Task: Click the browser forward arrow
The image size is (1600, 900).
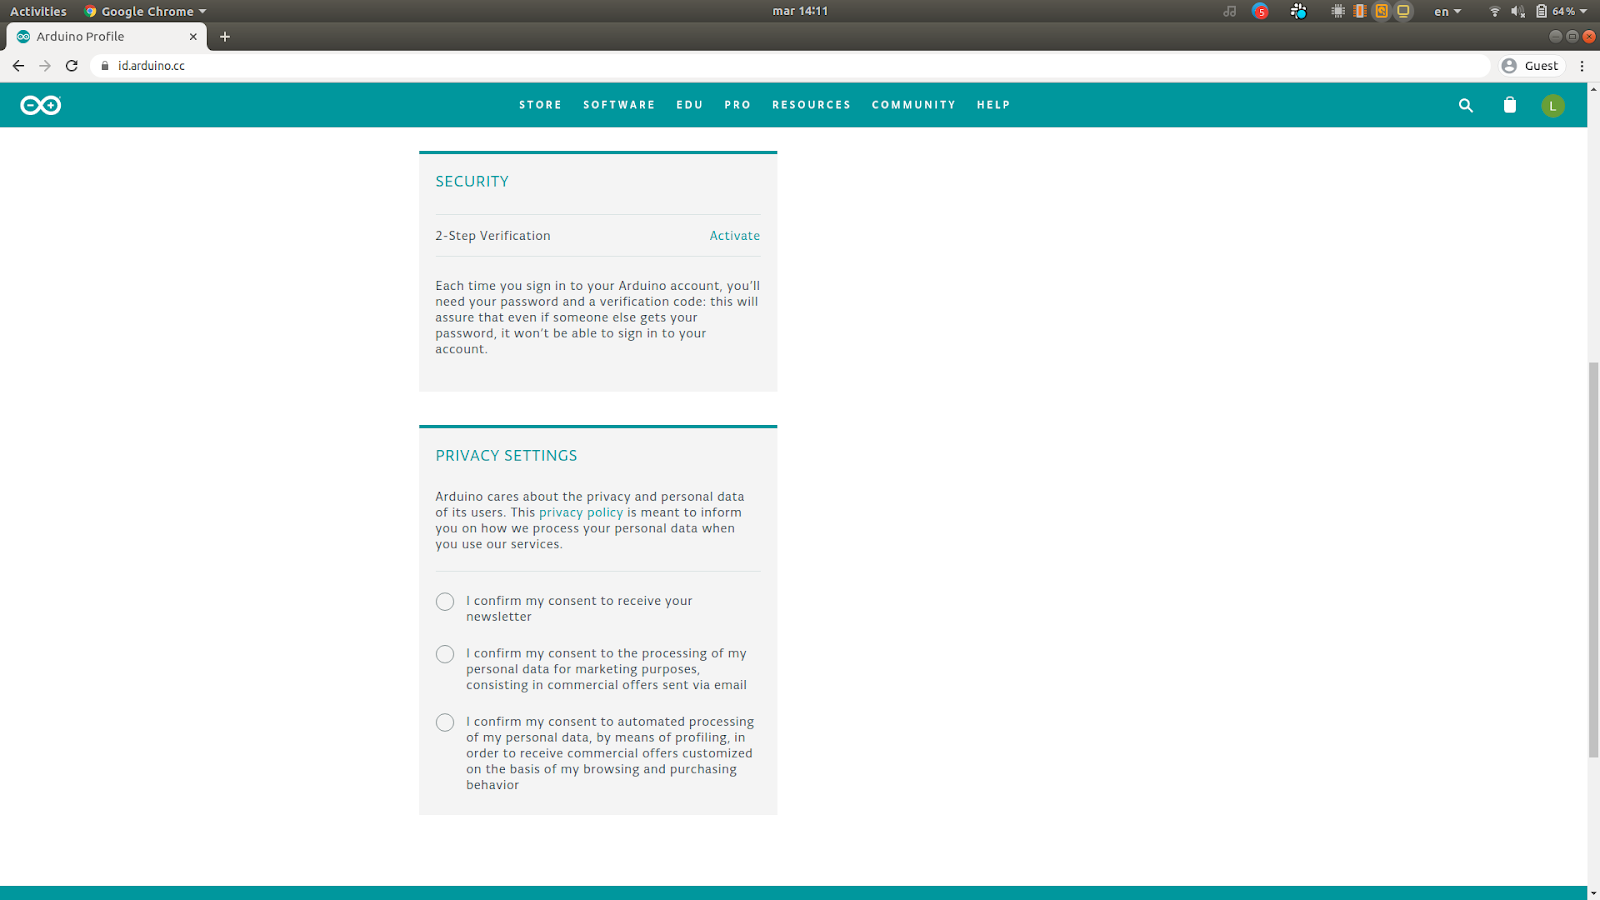Action: point(45,65)
